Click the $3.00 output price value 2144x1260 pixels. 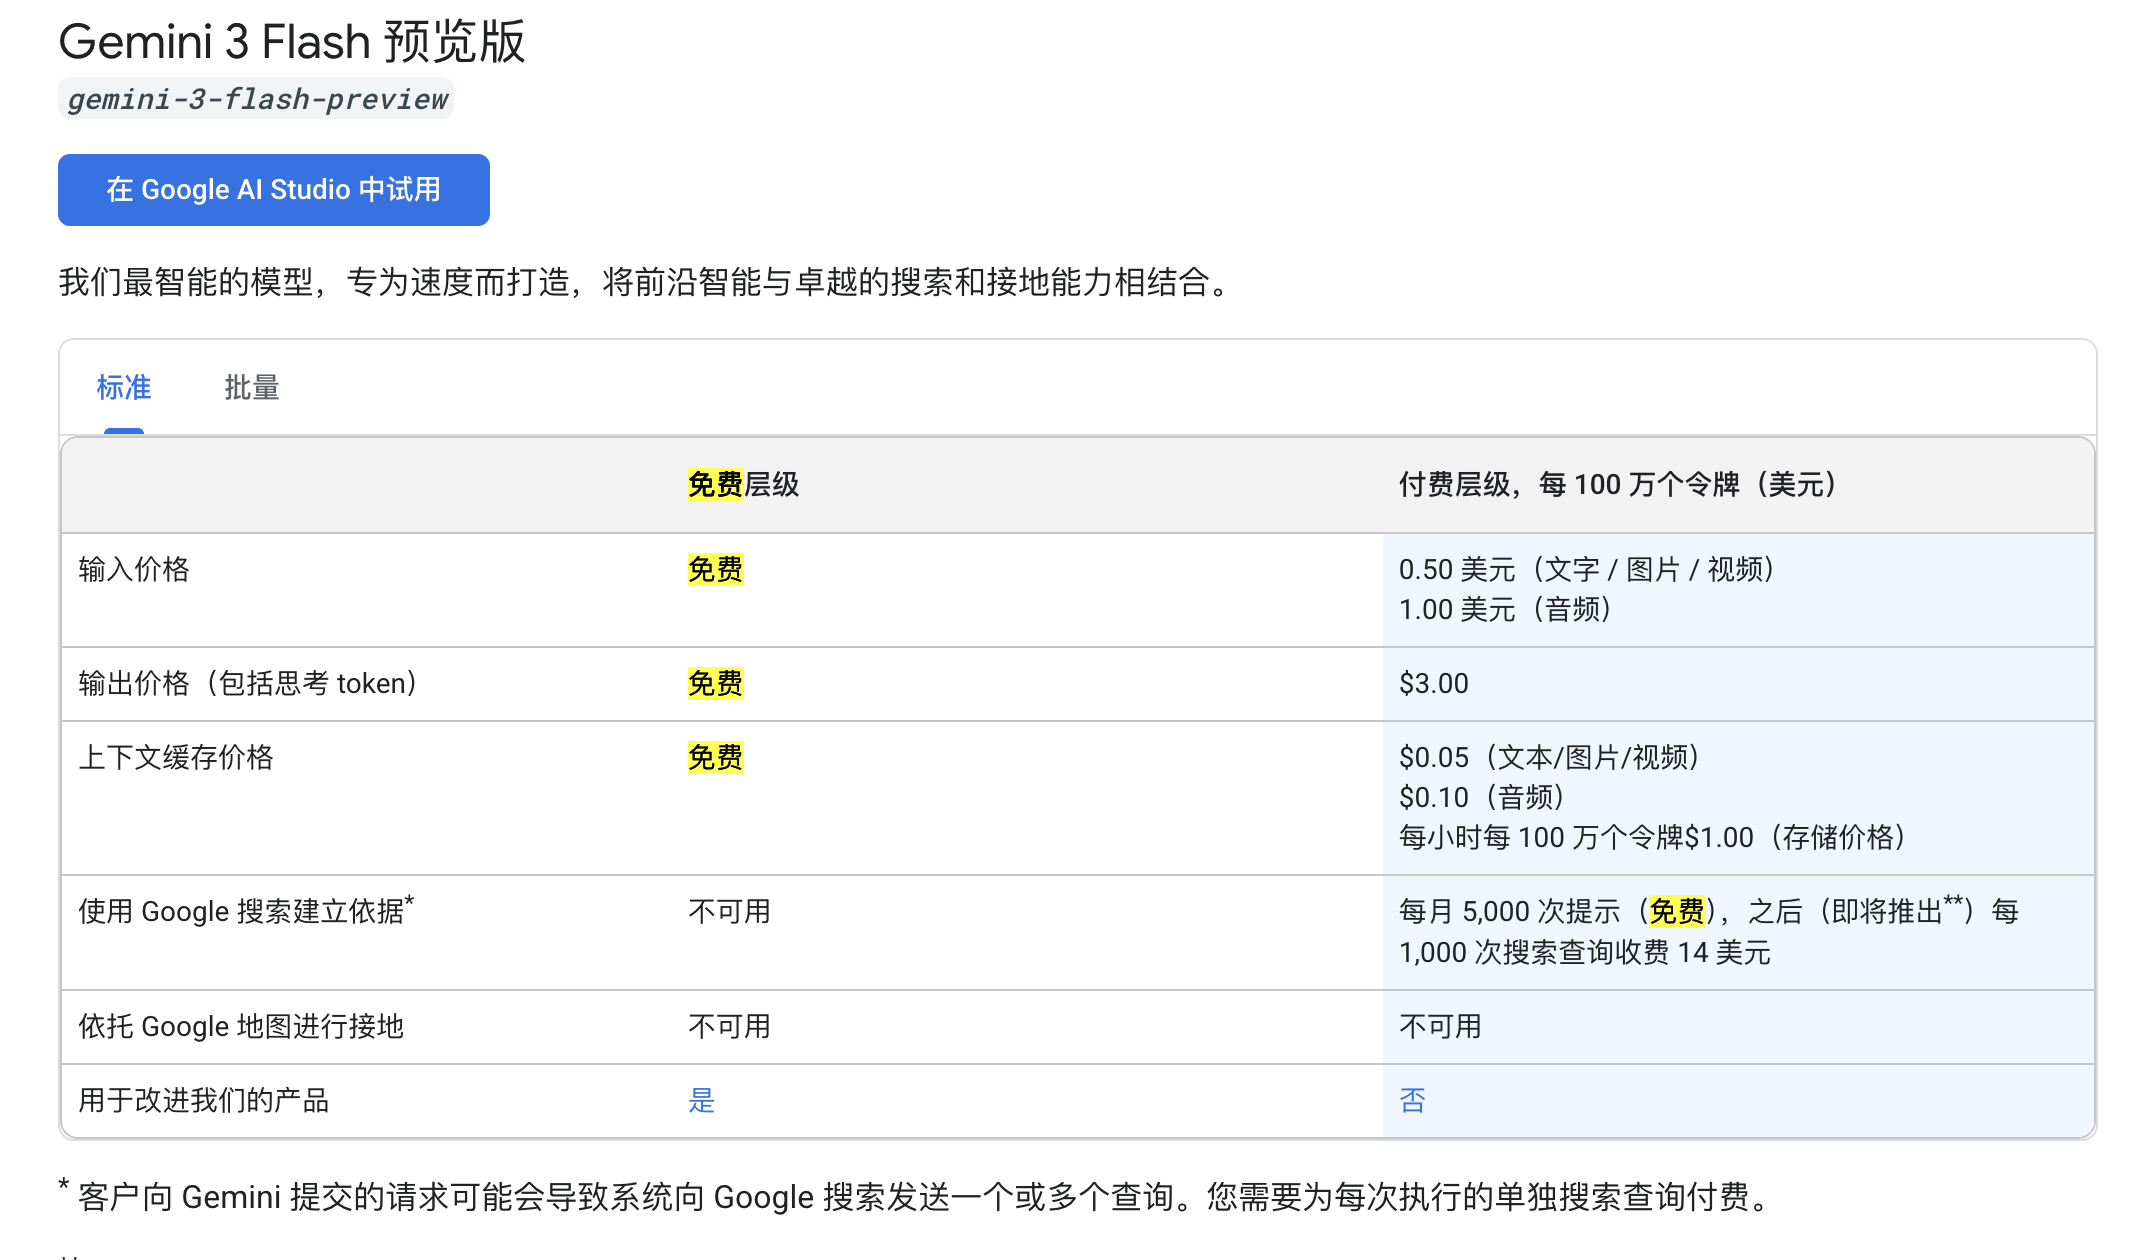(x=1434, y=684)
